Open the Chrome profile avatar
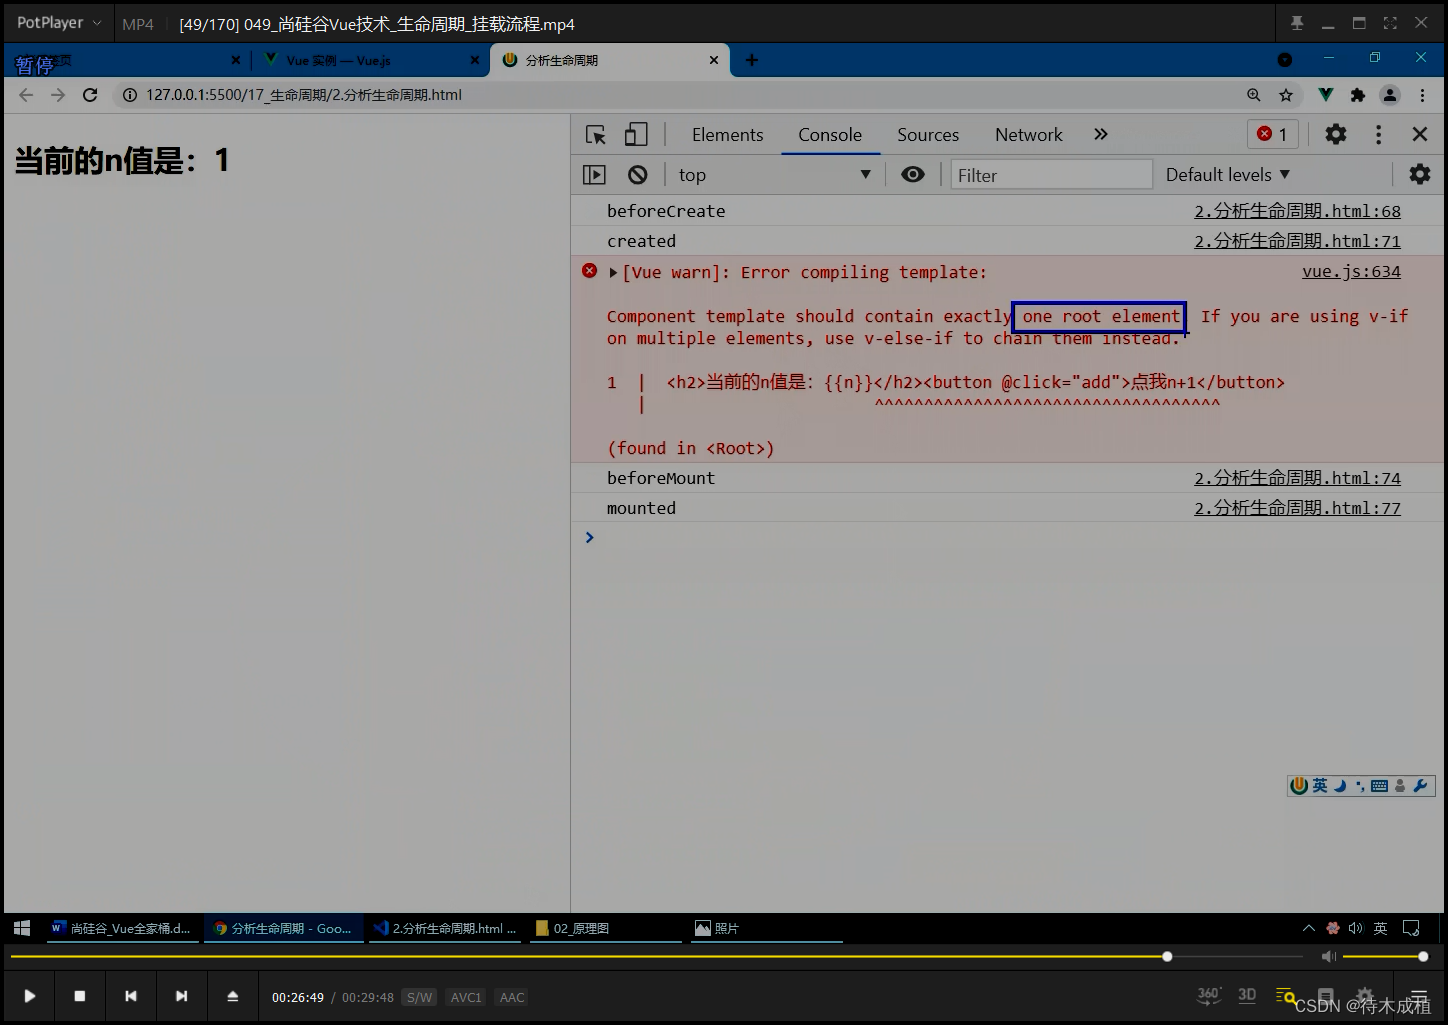1448x1025 pixels. coord(1390,95)
